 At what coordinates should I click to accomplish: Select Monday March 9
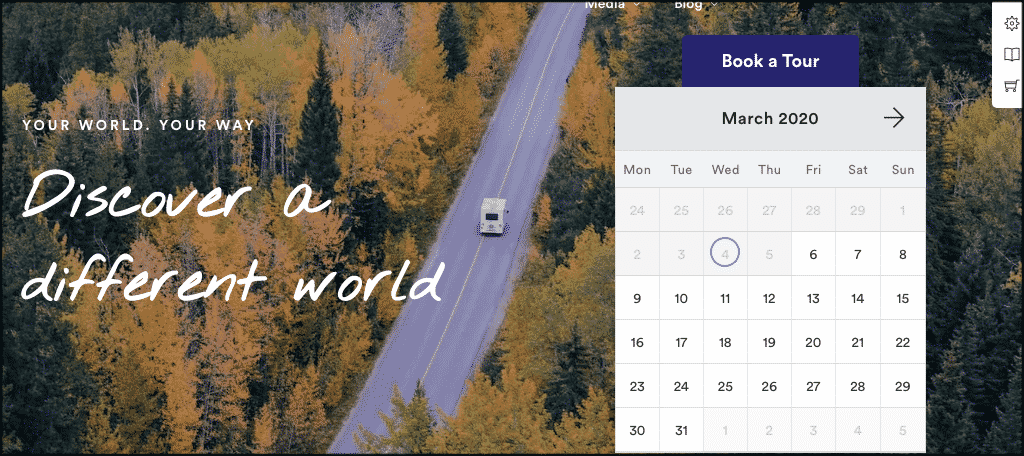tap(637, 299)
